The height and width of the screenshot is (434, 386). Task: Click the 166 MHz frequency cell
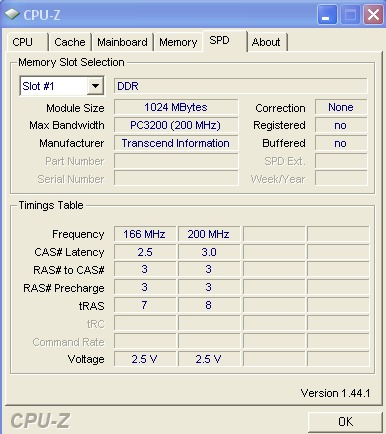[145, 234]
